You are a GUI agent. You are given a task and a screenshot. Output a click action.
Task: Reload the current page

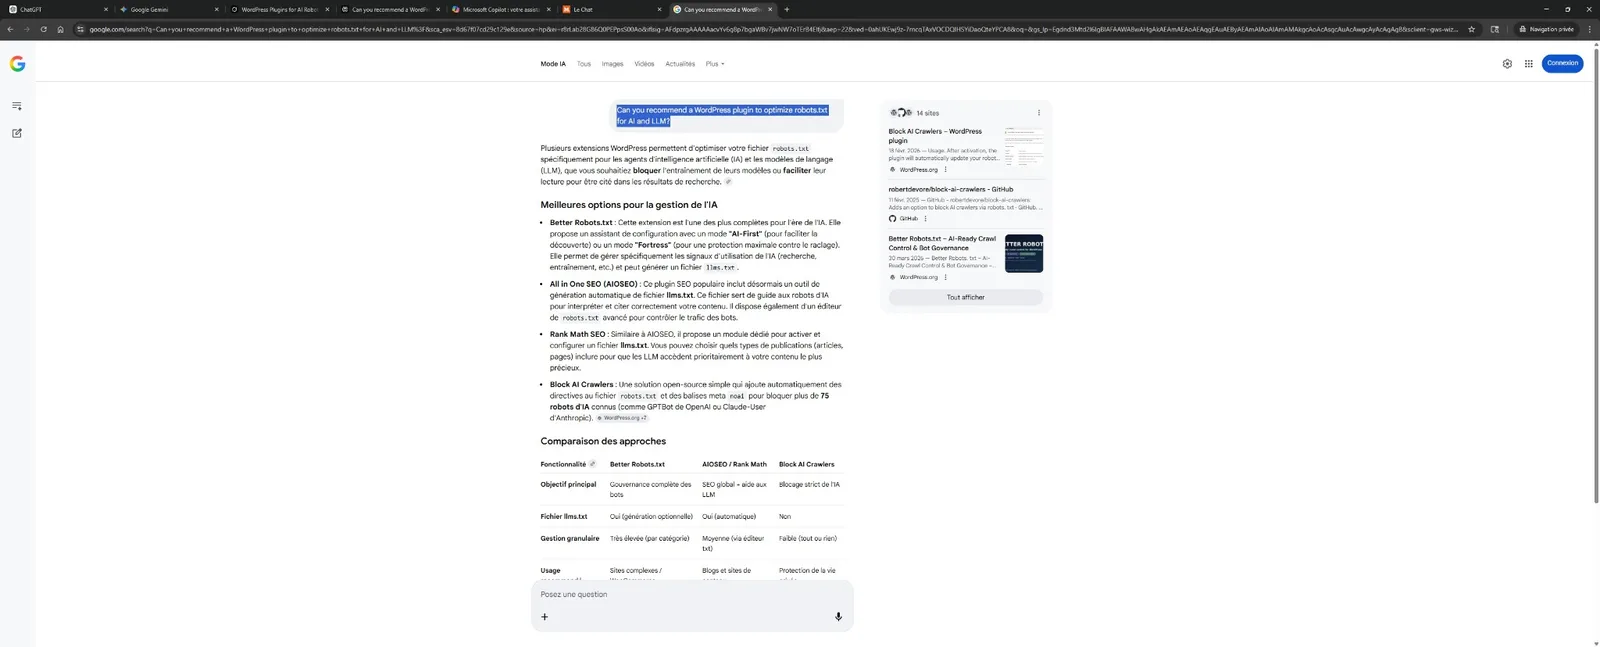[43, 29]
